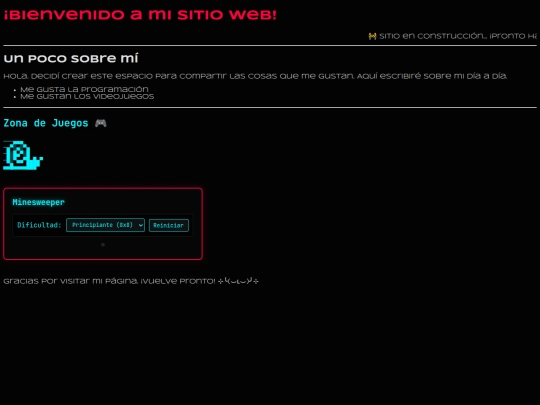540x405 pixels.
Task: Click the 'Minesweeper' title
Action: click(39, 202)
